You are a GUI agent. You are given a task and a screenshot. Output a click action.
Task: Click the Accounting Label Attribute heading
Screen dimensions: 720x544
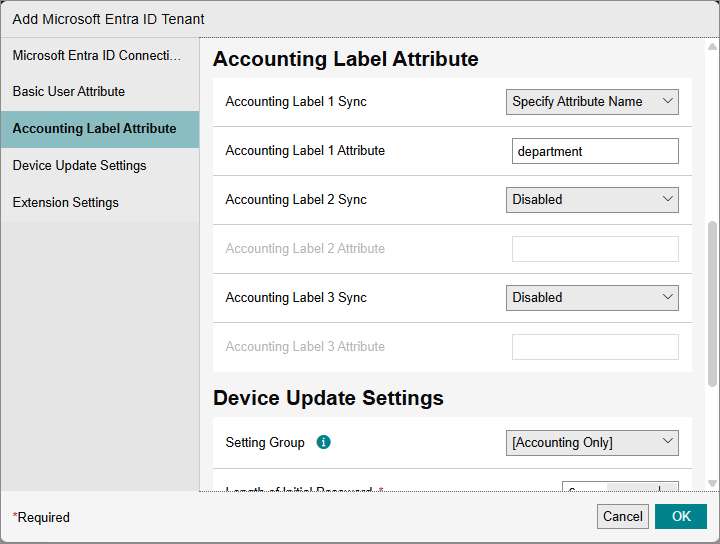coord(345,59)
